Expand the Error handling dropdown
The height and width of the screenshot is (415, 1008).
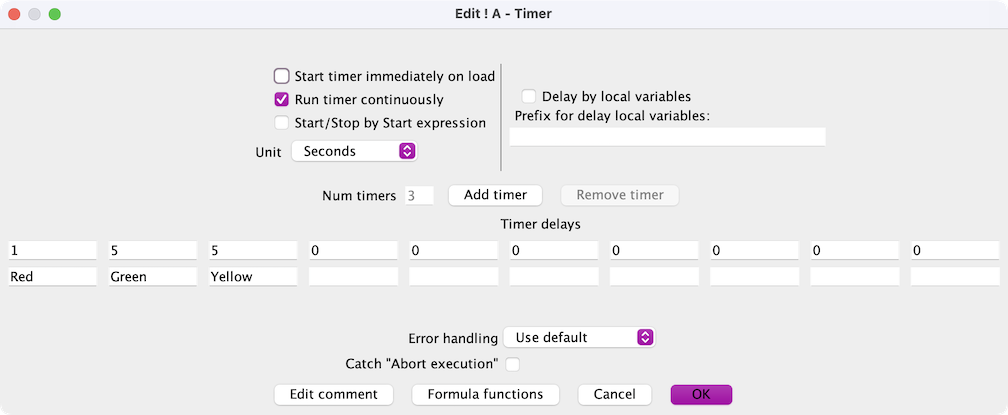coord(579,337)
